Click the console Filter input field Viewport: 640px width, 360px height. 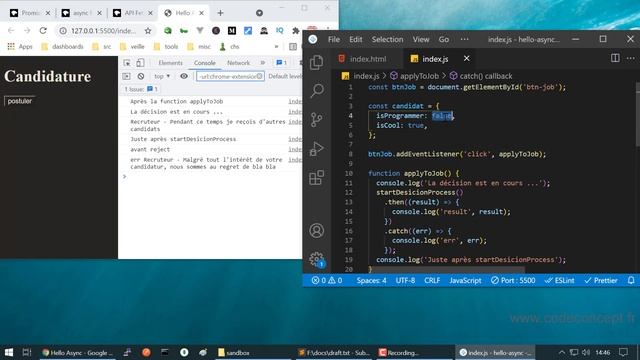[x=230, y=76]
